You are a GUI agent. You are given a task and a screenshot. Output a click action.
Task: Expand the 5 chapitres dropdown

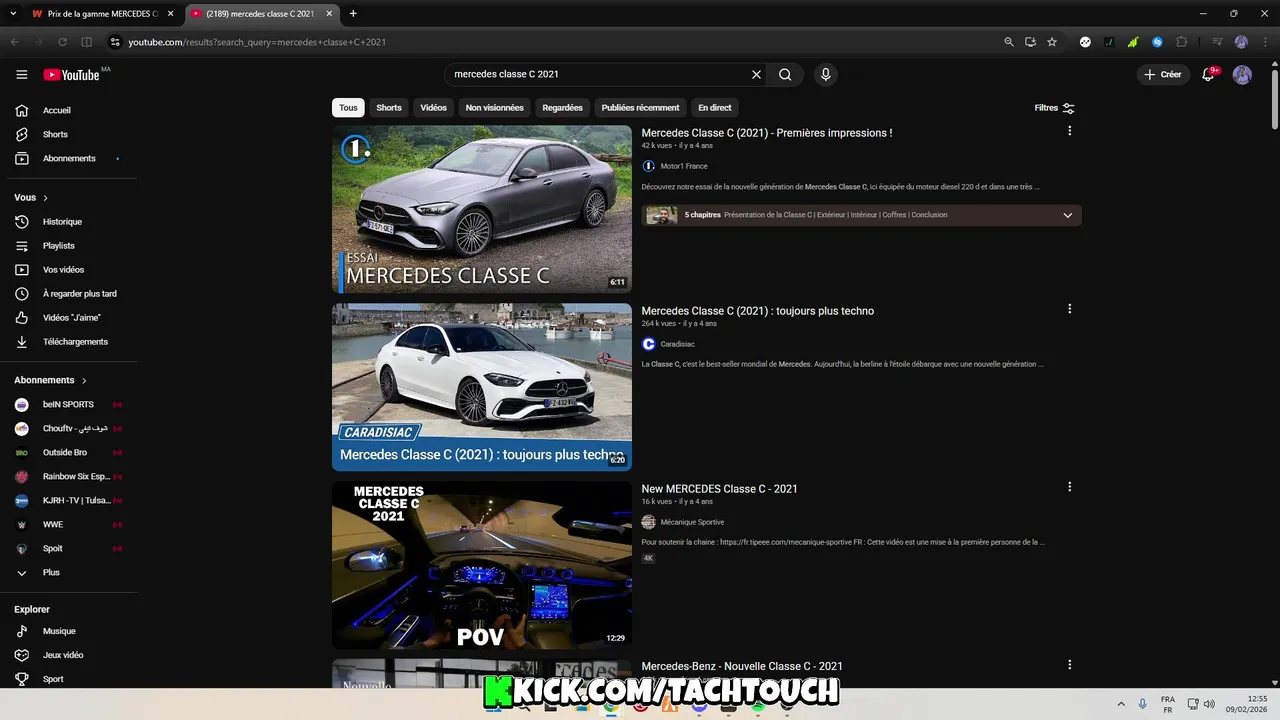[1067, 215]
